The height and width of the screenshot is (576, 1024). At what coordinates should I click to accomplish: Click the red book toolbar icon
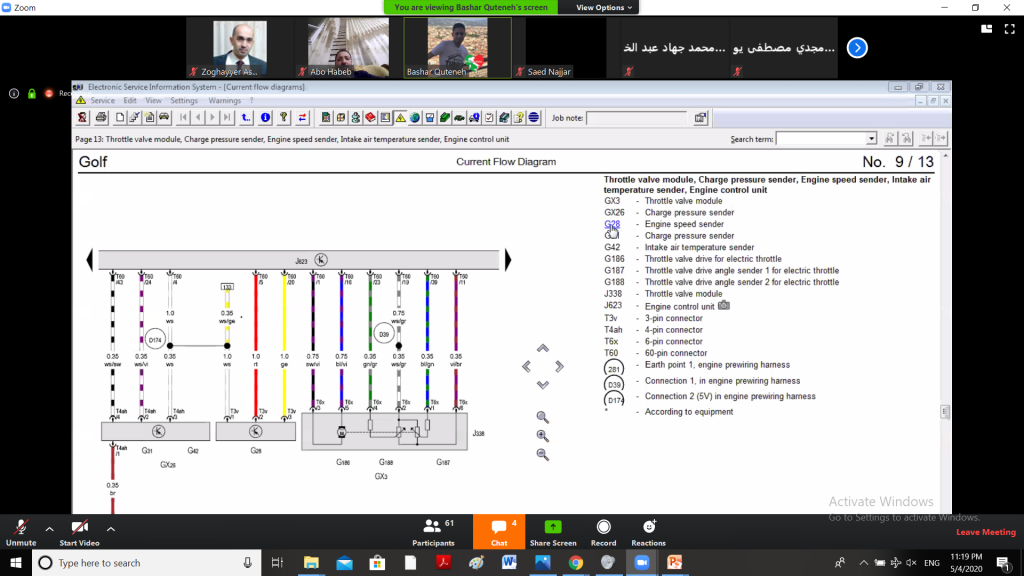click(370, 118)
